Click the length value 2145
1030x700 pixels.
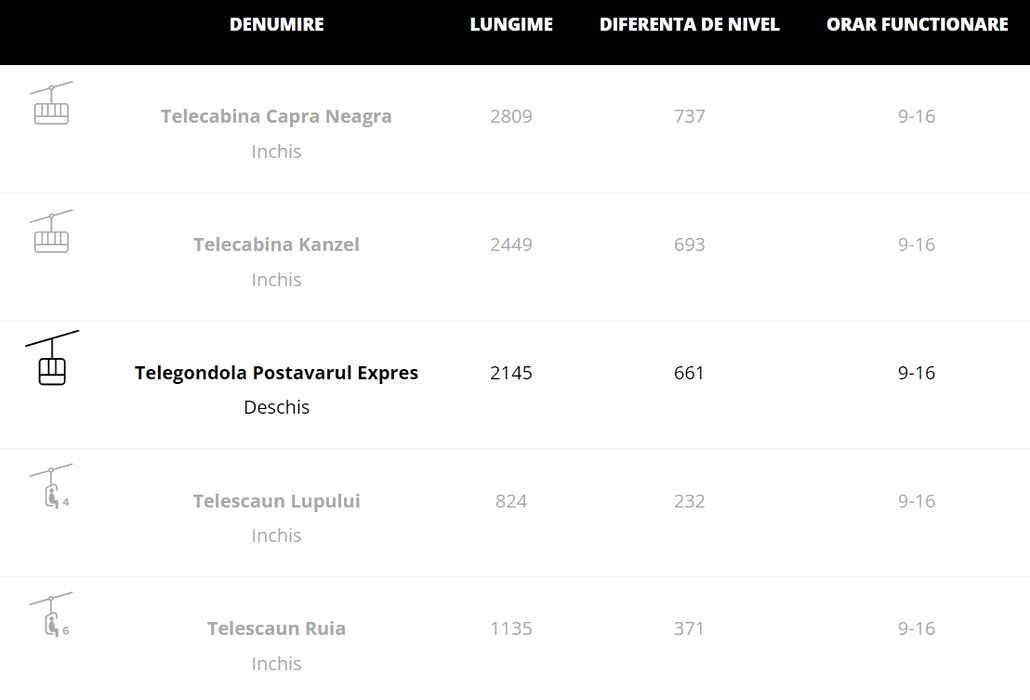[511, 373]
